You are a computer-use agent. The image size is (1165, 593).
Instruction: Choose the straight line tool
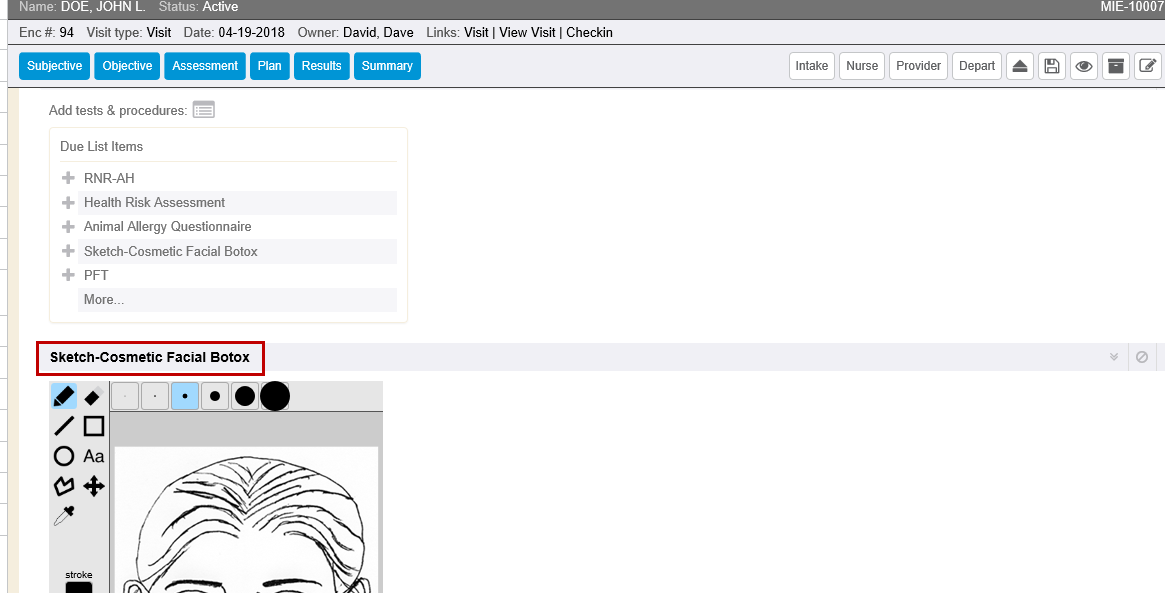tap(64, 426)
